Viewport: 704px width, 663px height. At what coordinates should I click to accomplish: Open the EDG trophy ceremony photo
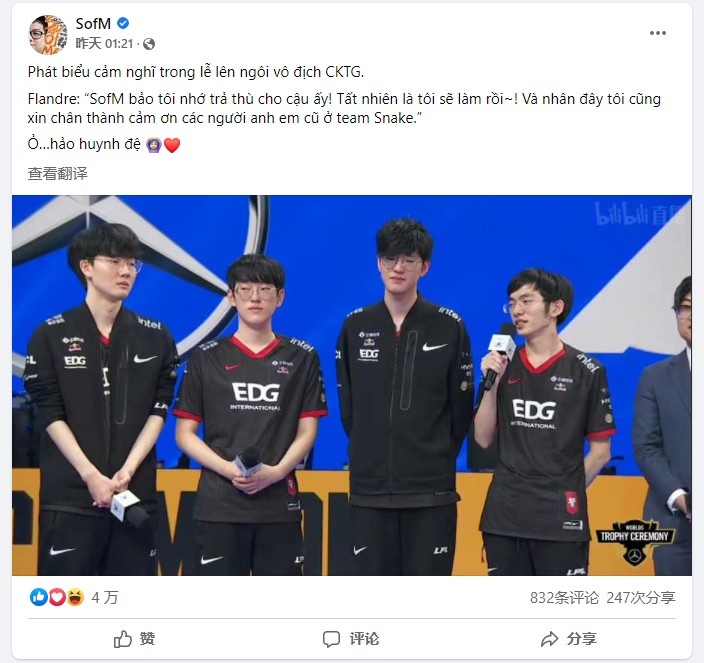(x=352, y=385)
